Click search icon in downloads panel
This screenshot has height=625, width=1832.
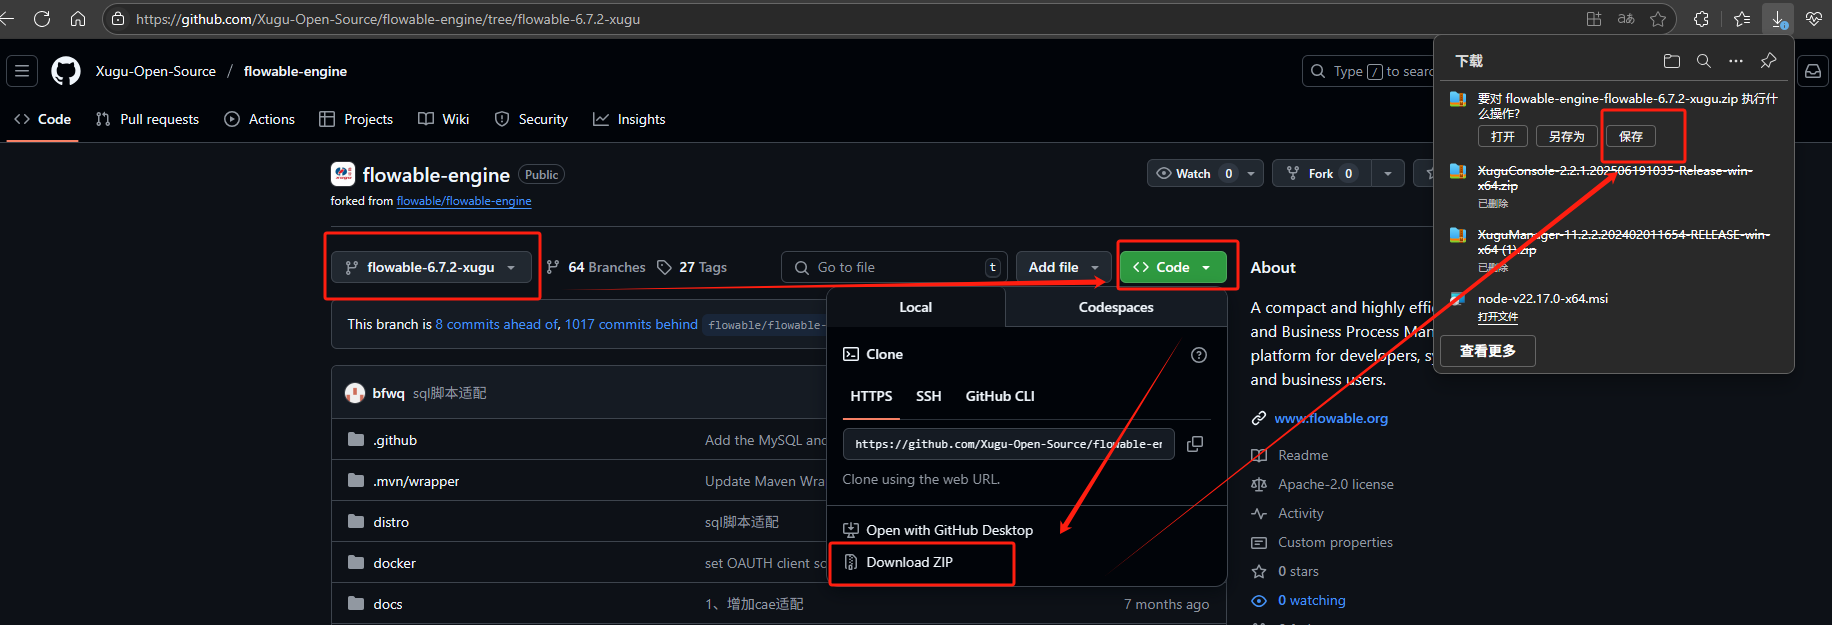click(x=1703, y=61)
